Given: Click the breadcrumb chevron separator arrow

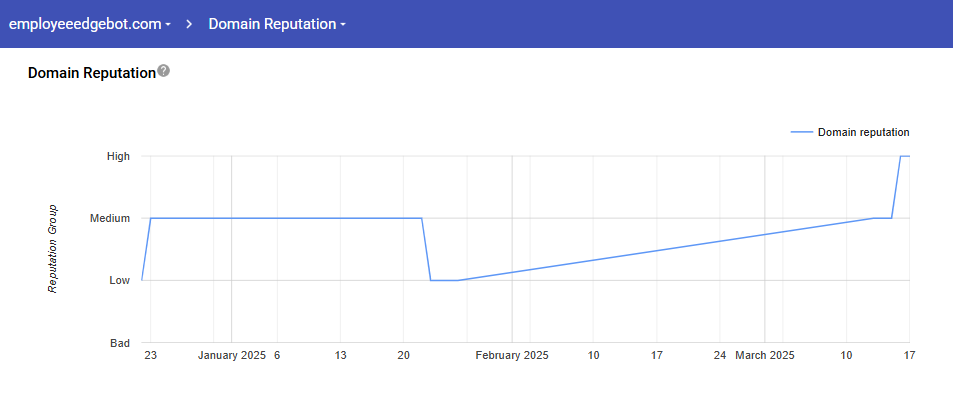Looking at the screenshot, I should pos(190,24).
